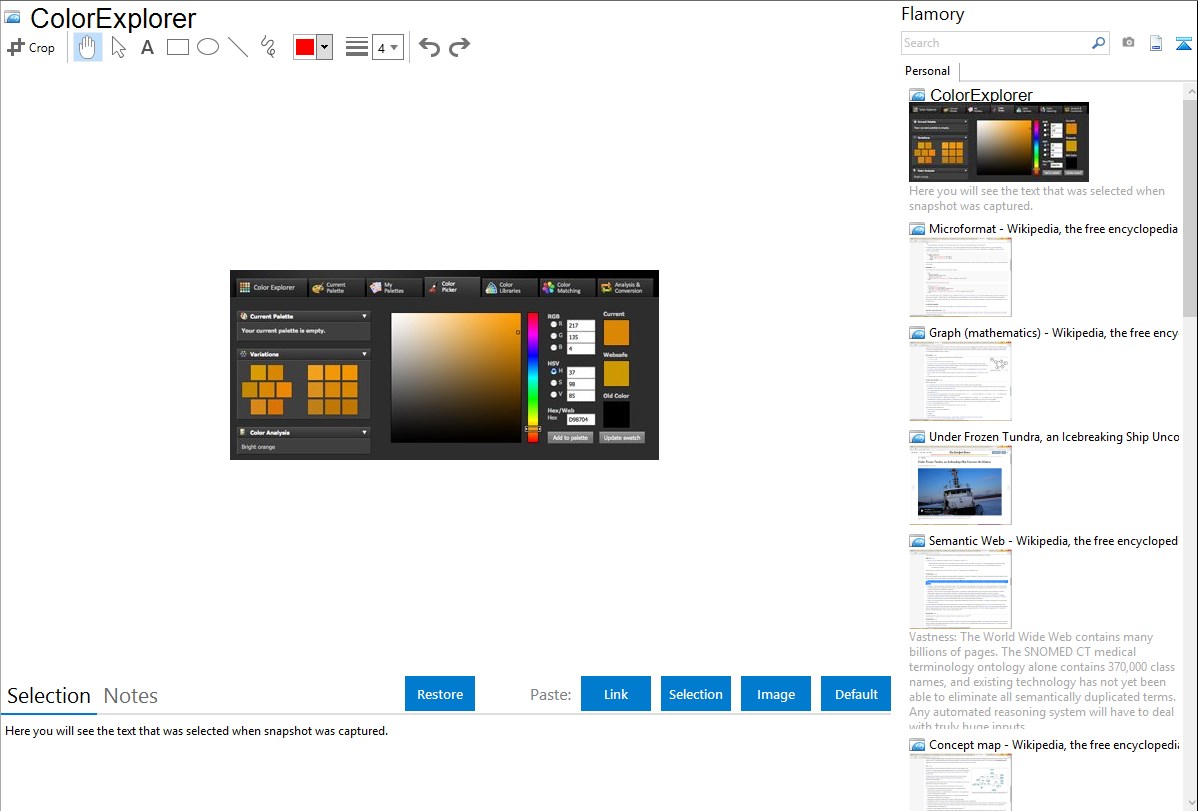
Task: Select the text annotation tool
Action: (x=147, y=47)
